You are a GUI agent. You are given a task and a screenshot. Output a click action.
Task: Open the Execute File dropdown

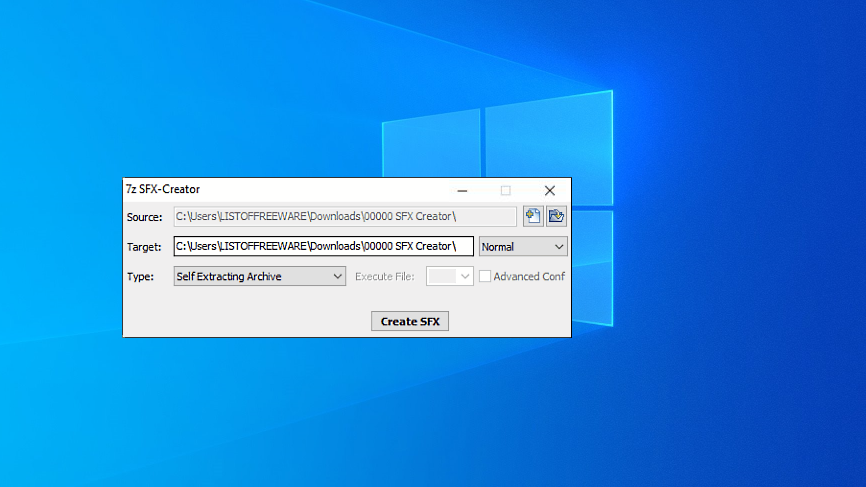(450, 276)
